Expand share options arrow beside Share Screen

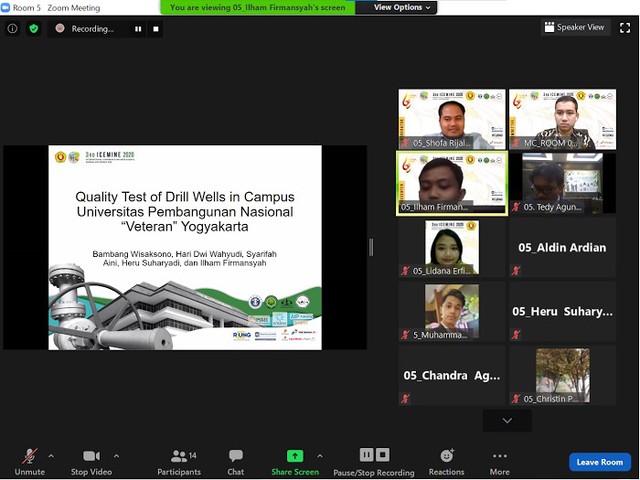click(320, 456)
